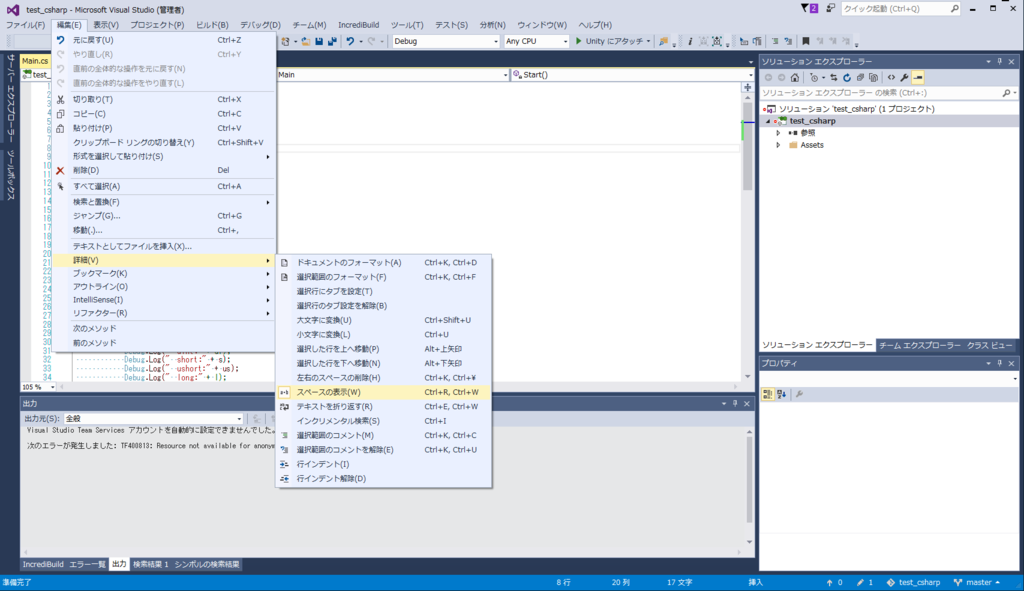Expand the 参照 tree node

778,133
